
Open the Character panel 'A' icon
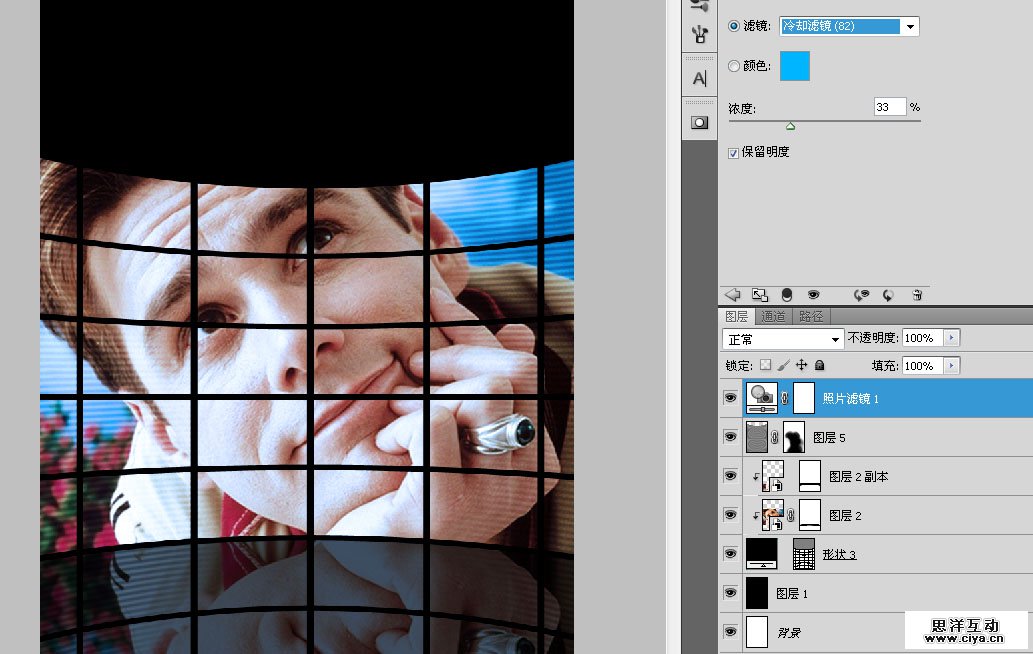pos(700,78)
